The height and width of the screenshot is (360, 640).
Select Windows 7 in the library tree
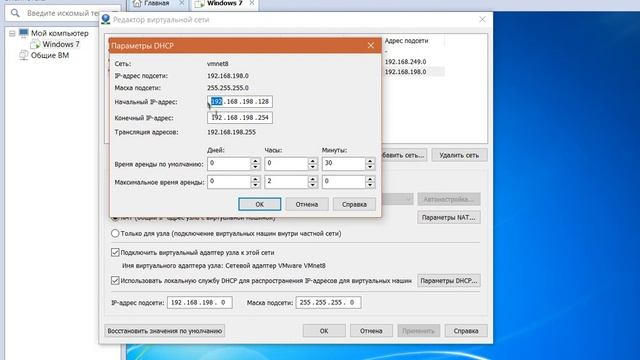[61, 44]
